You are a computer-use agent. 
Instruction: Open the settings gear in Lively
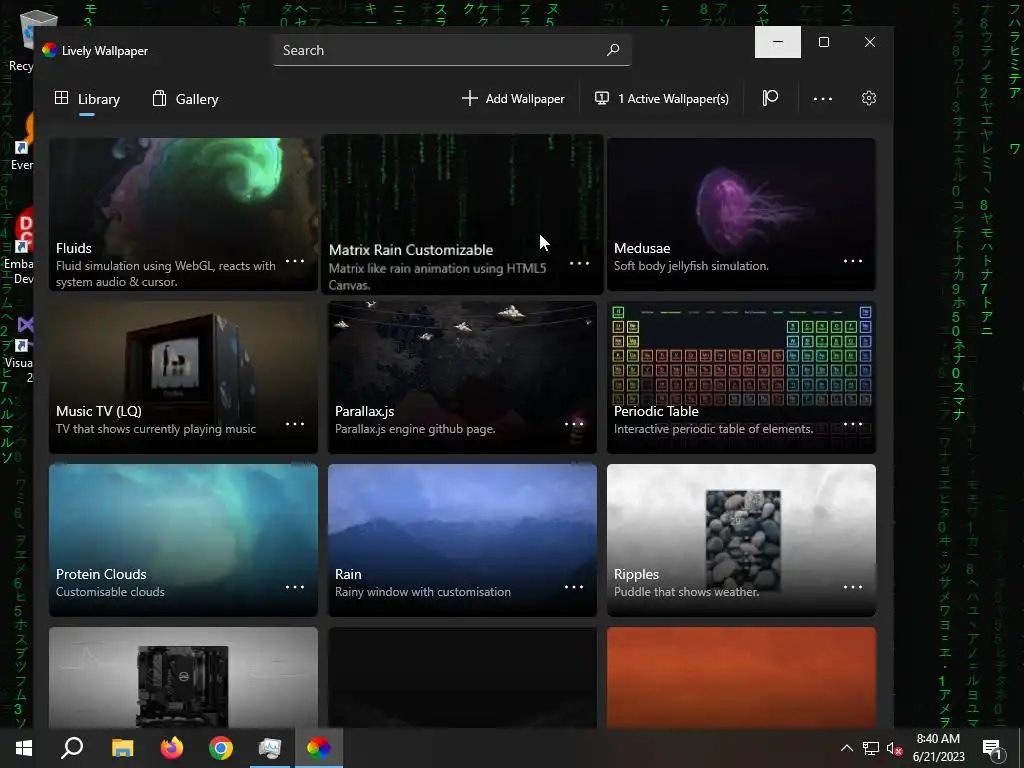coord(869,99)
